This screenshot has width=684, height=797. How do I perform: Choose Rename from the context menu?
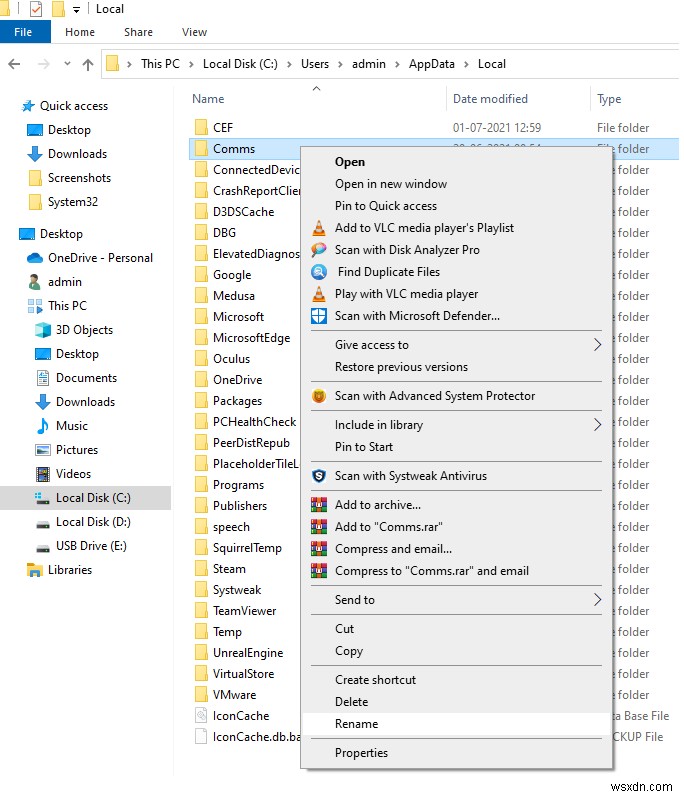coord(456,724)
